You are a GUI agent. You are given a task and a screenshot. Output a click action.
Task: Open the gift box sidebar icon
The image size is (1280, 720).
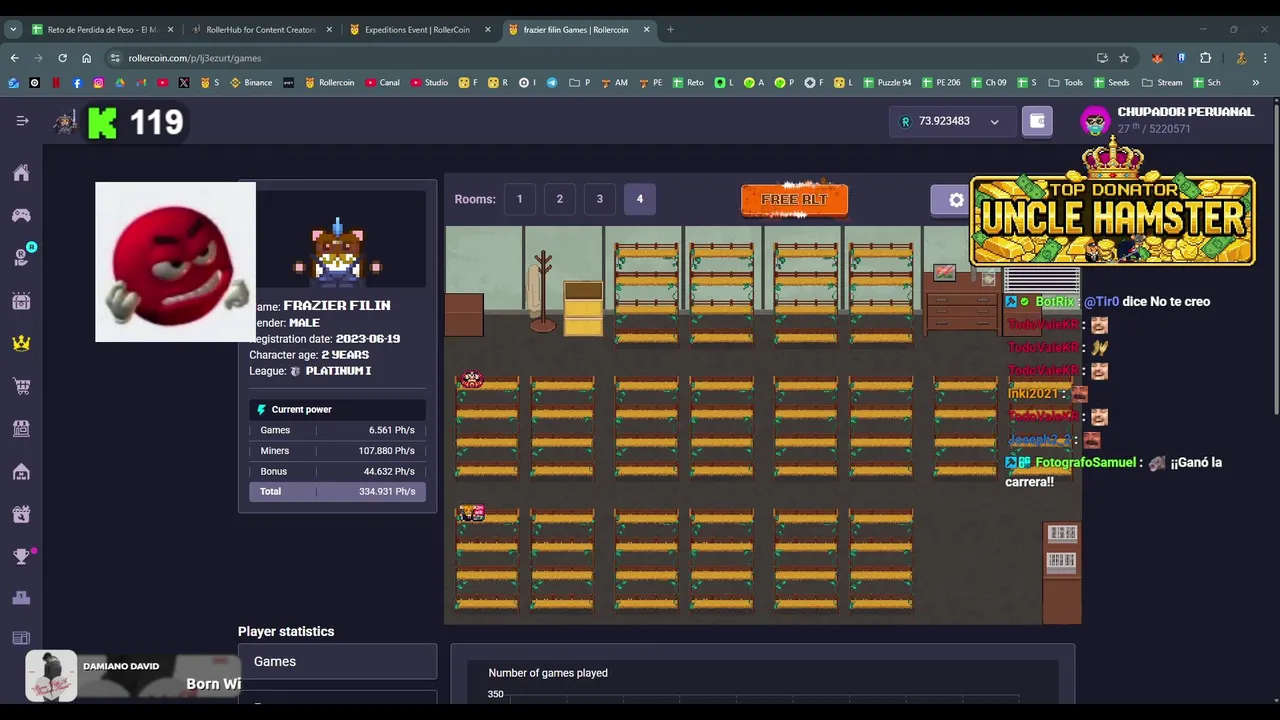click(21, 514)
